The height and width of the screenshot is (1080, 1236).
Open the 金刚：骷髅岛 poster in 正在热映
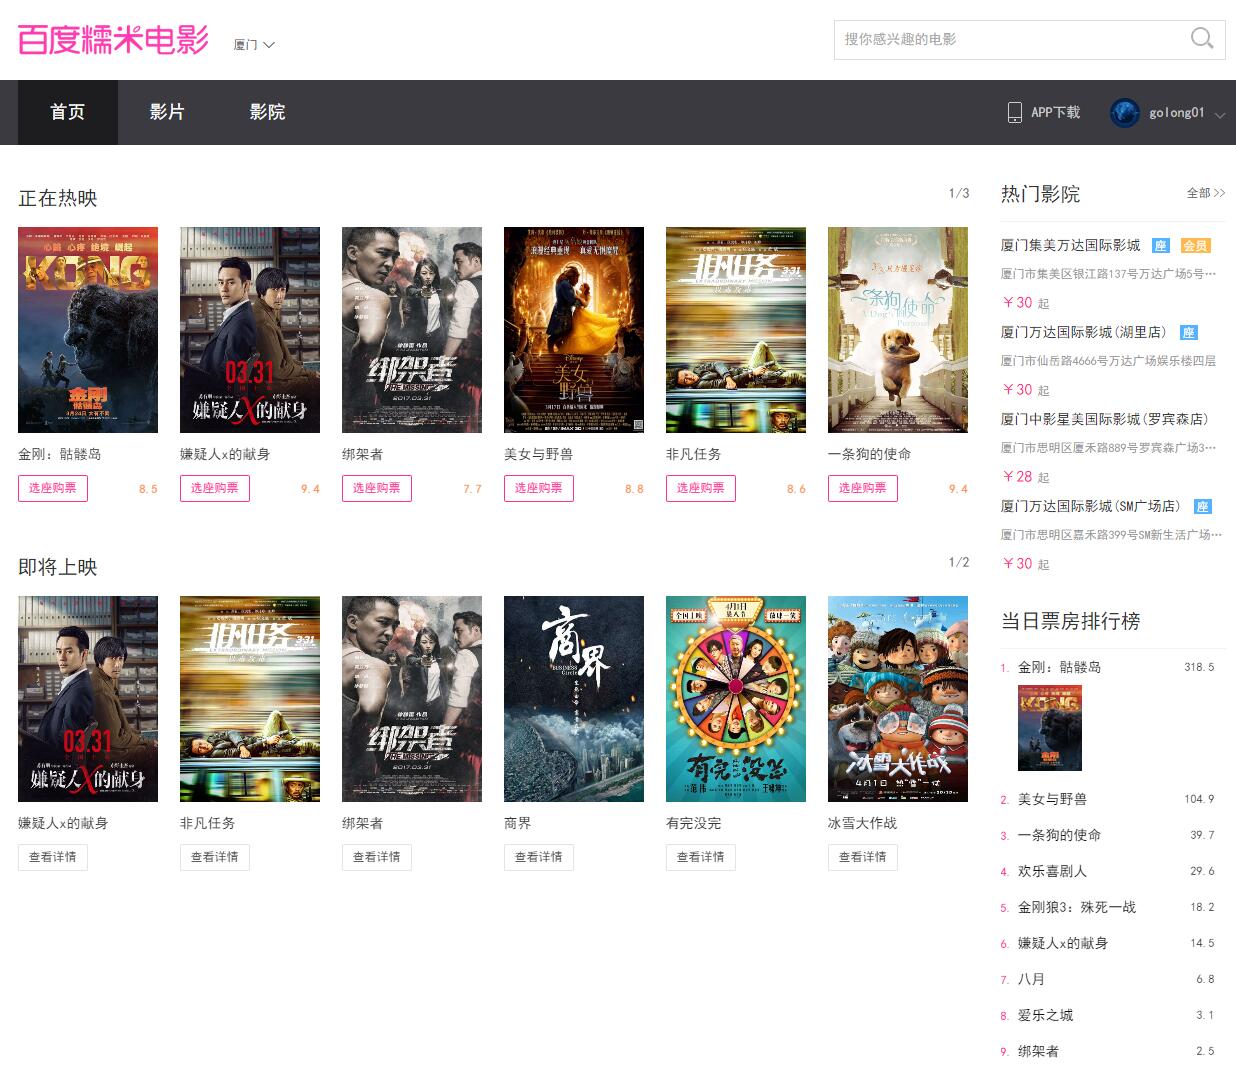(x=88, y=330)
